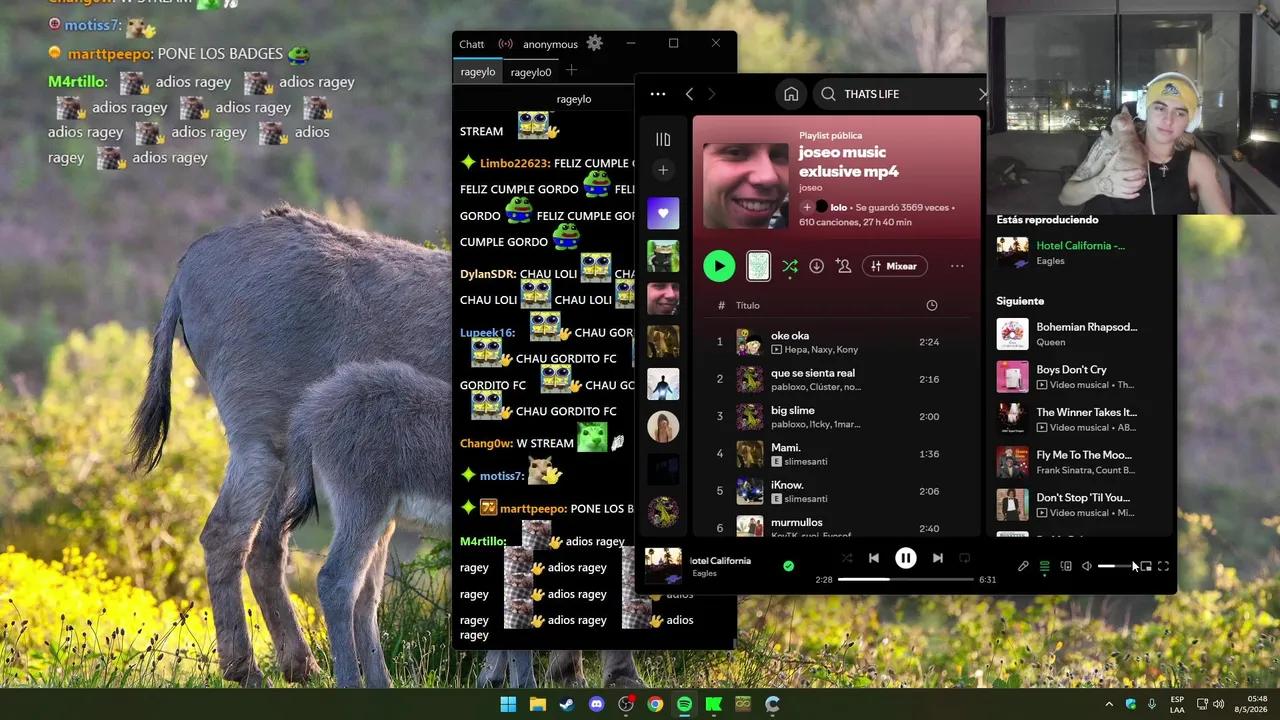The width and height of the screenshot is (1280, 720).
Task: Open Steam from the taskbar
Action: pyautogui.click(x=567, y=704)
